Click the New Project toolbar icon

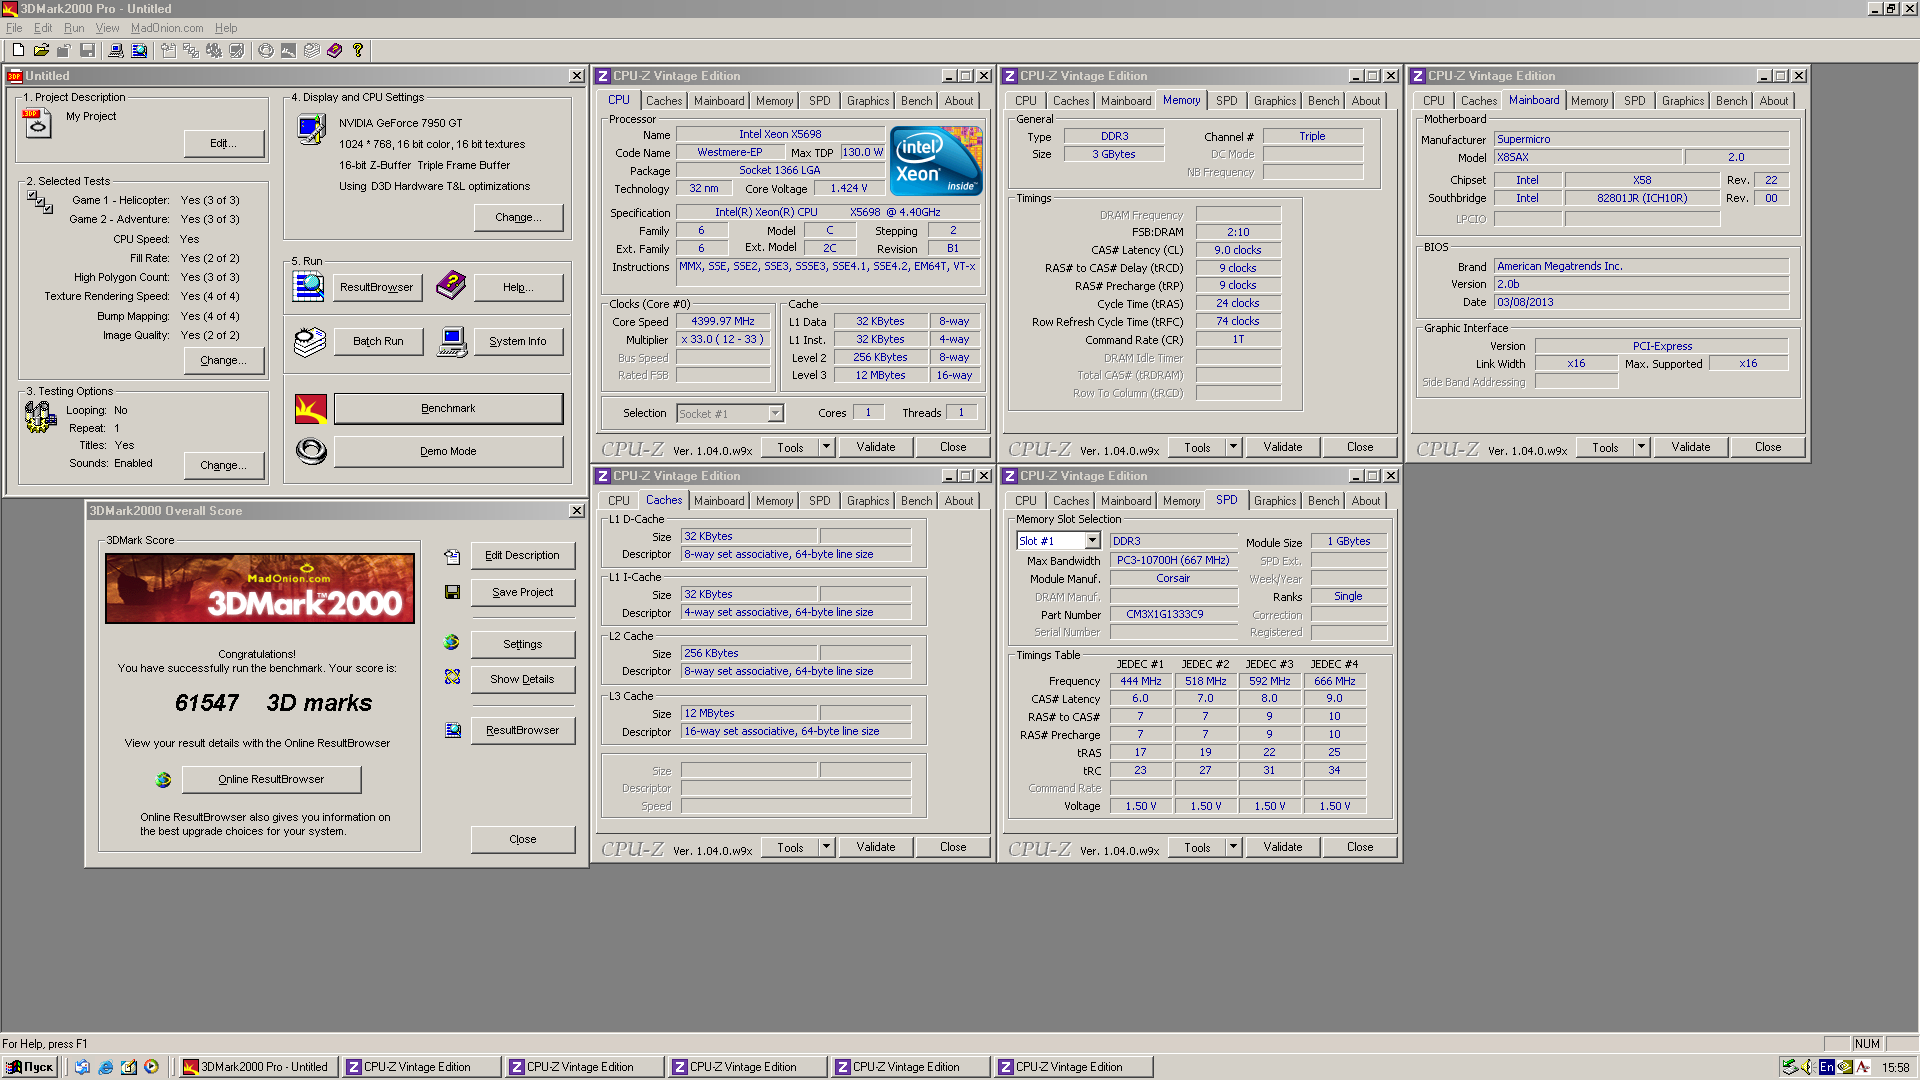coord(18,50)
